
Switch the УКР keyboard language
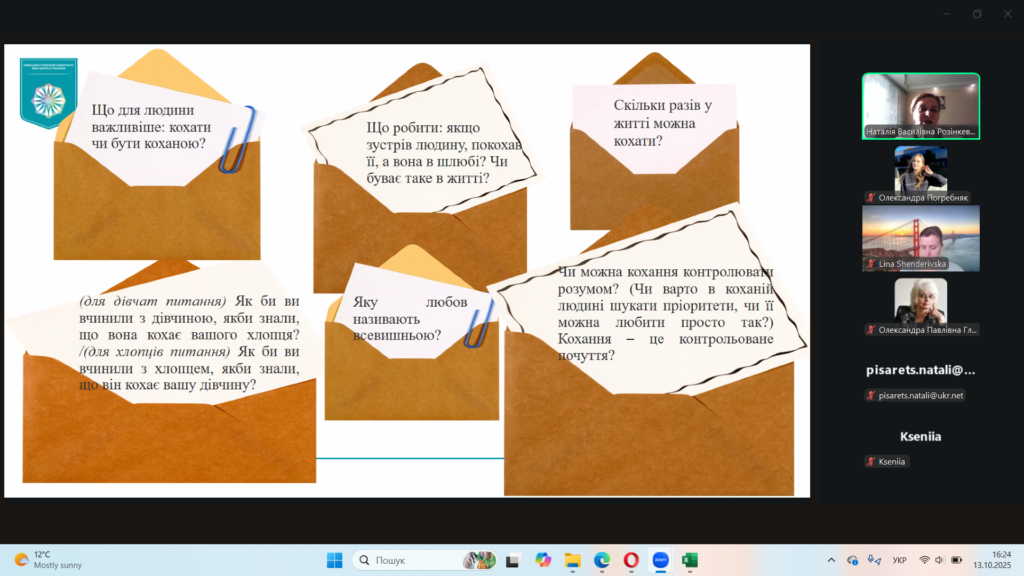tap(899, 560)
